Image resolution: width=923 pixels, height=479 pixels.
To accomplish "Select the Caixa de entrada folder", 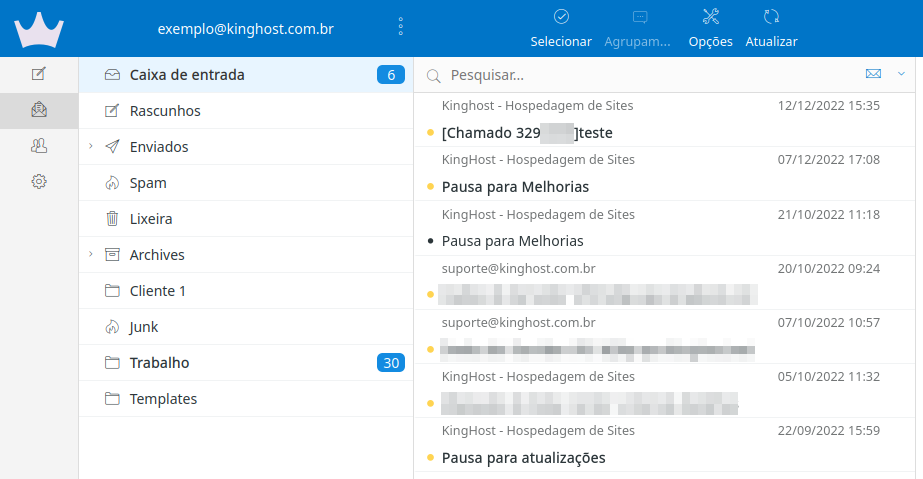I will point(187,75).
